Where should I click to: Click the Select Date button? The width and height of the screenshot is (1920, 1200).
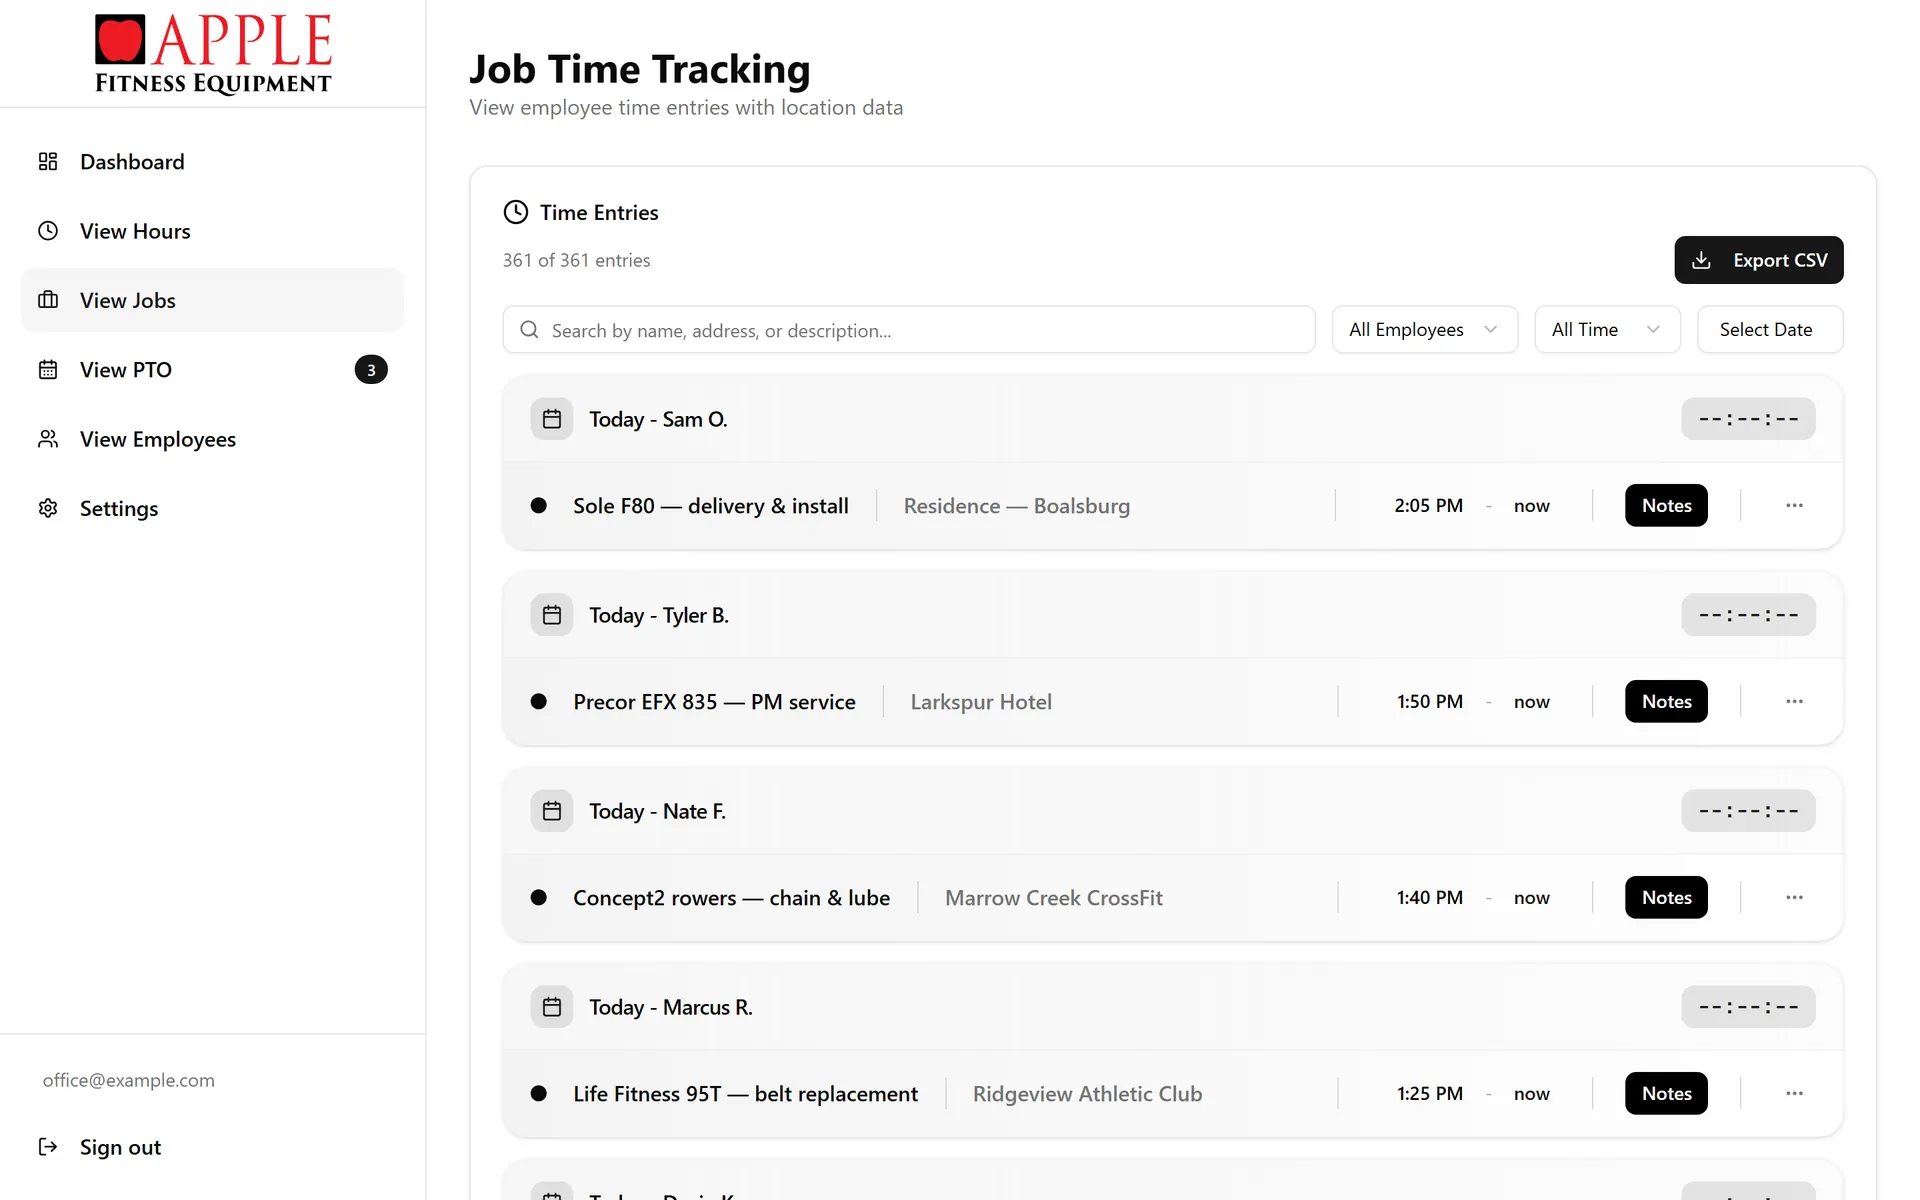(1769, 330)
